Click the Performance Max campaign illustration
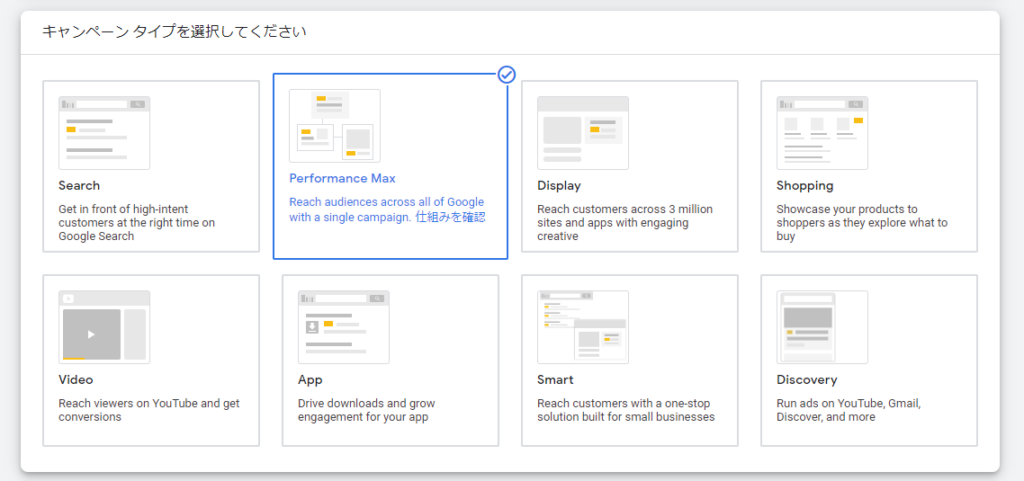 pos(334,126)
